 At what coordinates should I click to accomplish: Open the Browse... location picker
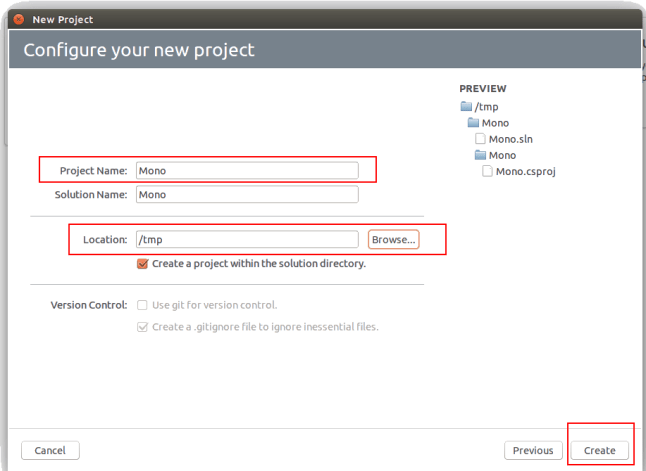point(393,240)
